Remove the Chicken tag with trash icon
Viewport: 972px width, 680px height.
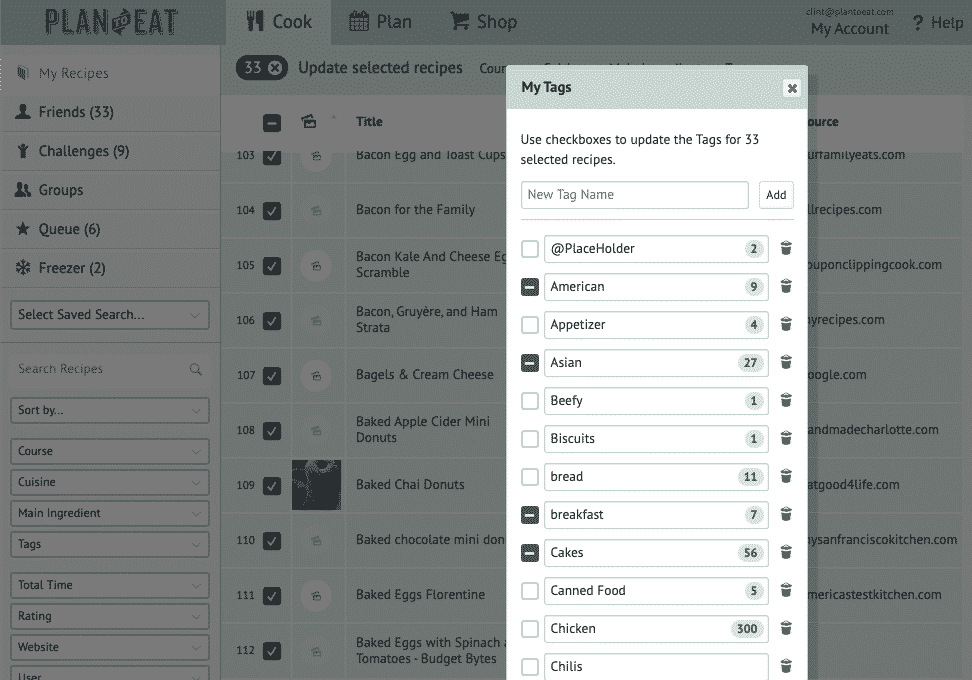point(786,629)
